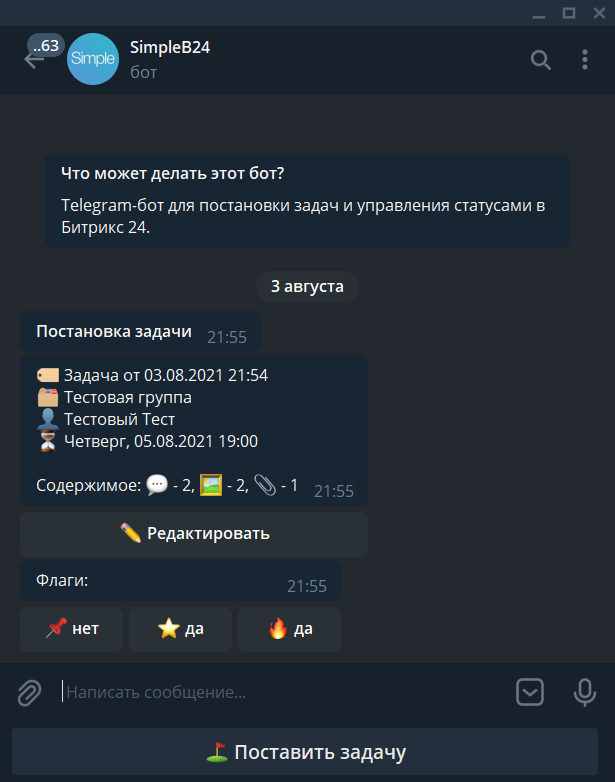
Task: Open the SimpleB24 chat title
Action: tap(170, 47)
